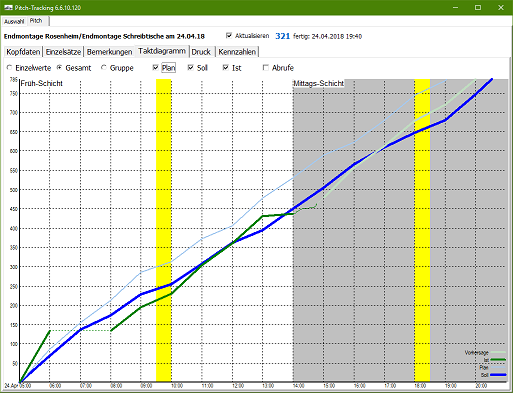Click the Vorhersage legend color line
513x393 pixels.
pyautogui.click(x=498, y=352)
